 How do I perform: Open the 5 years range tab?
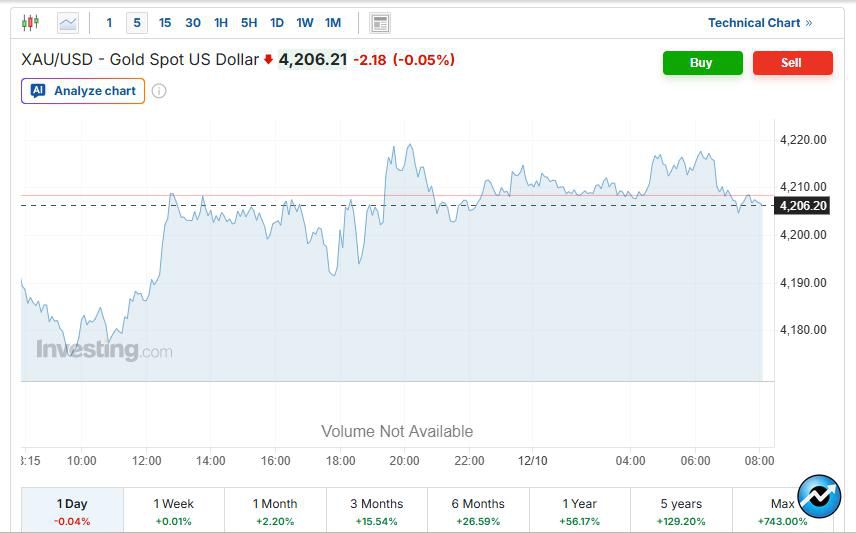point(681,511)
